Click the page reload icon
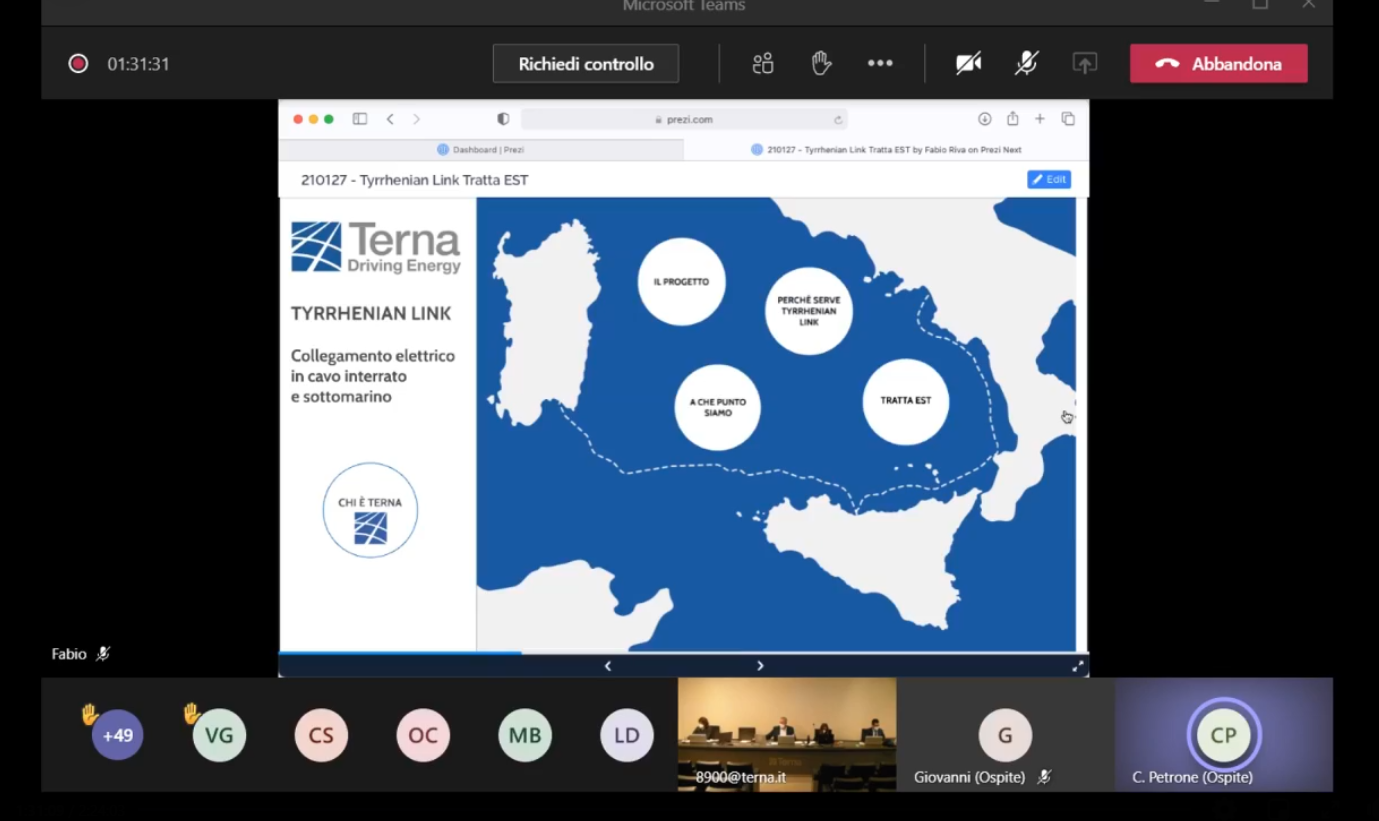Image resolution: width=1379 pixels, height=821 pixels. pos(838,119)
